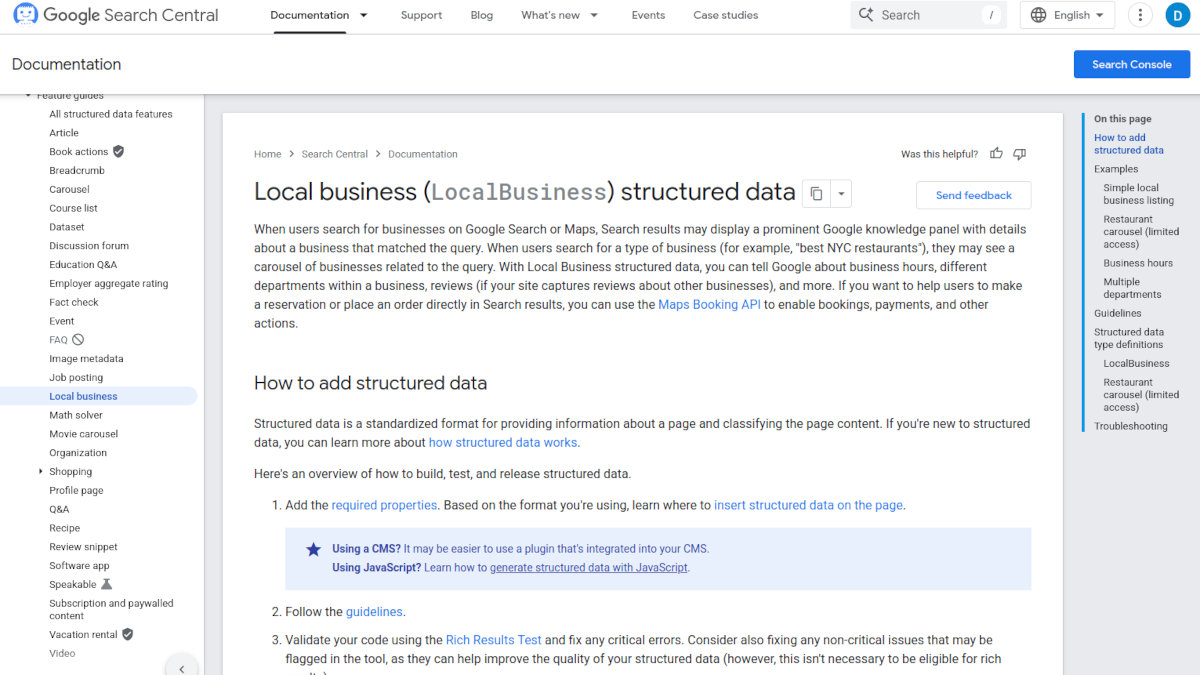Open the dropdown arrow beside the copy icon
The width and height of the screenshot is (1200, 675).
841,193
